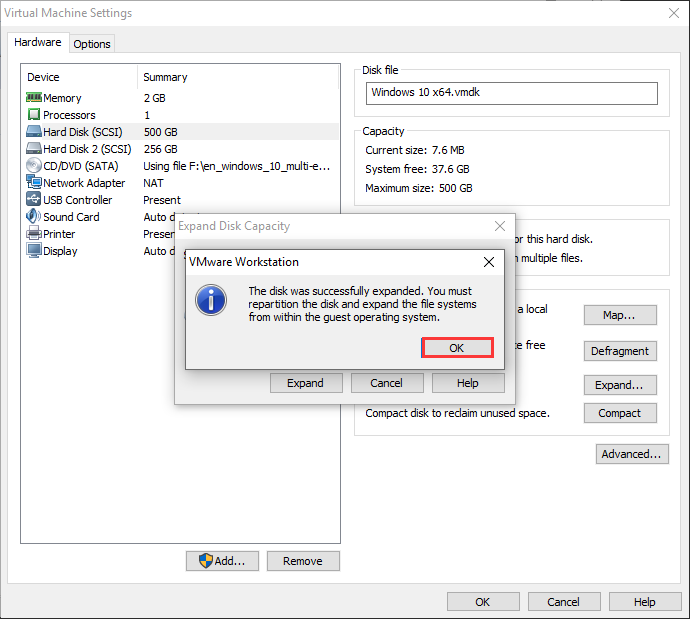Open Advanced... disk settings
690x619 pixels.
point(632,454)
